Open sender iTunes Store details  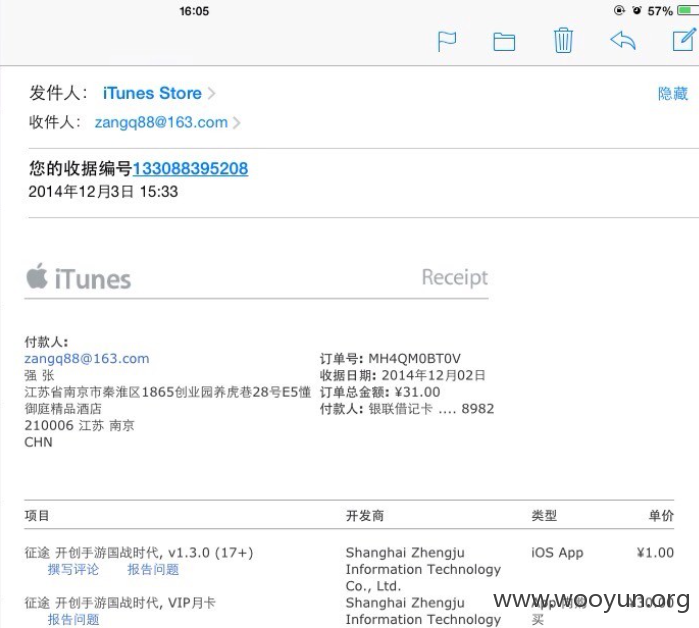pos(152,93)
